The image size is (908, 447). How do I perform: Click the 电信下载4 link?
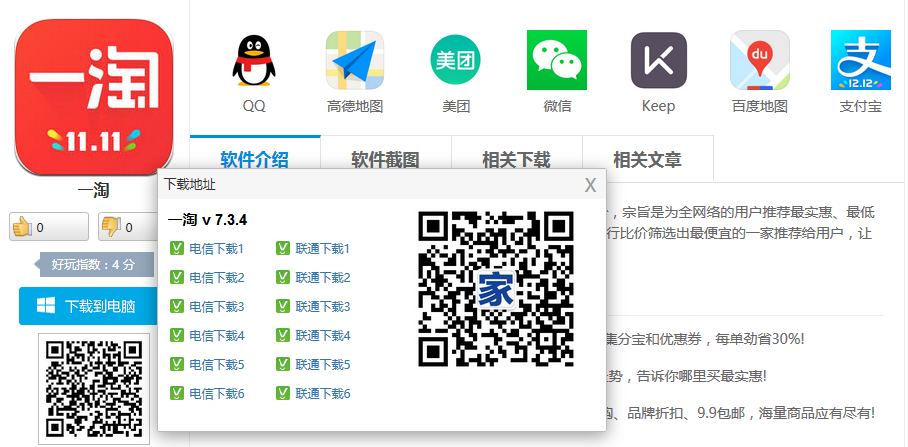pos(217,336)
